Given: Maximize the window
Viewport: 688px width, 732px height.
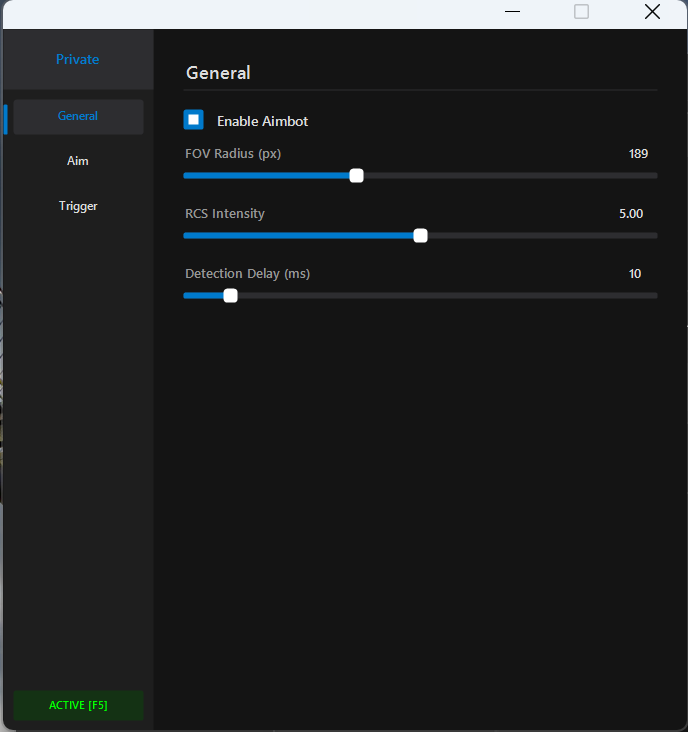Looking at the screenshot, I should coord(581,12).
